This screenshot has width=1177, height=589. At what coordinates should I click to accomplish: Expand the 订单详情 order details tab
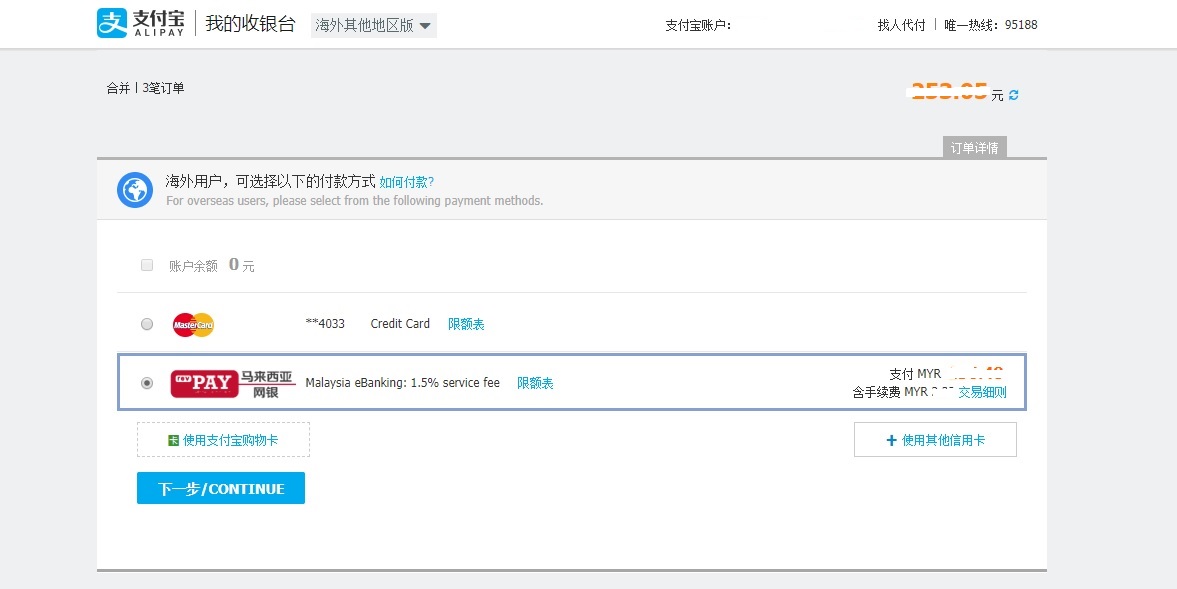(x=974, y=148)
